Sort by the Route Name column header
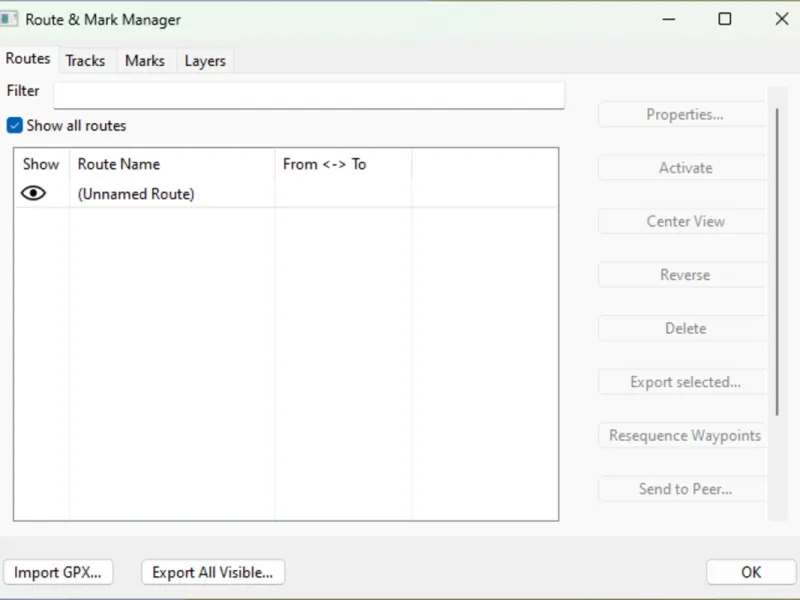Image resolution: width=800 pixels, height=600 pixels. tap(172, 164)
